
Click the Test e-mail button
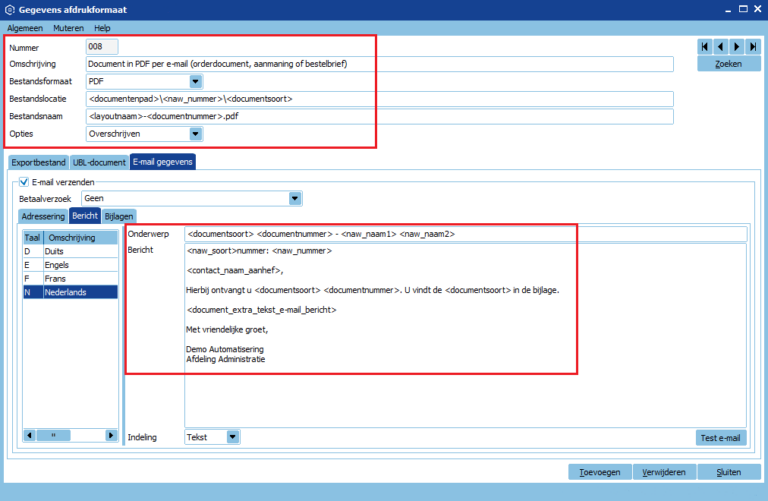[x=721, y=437]
